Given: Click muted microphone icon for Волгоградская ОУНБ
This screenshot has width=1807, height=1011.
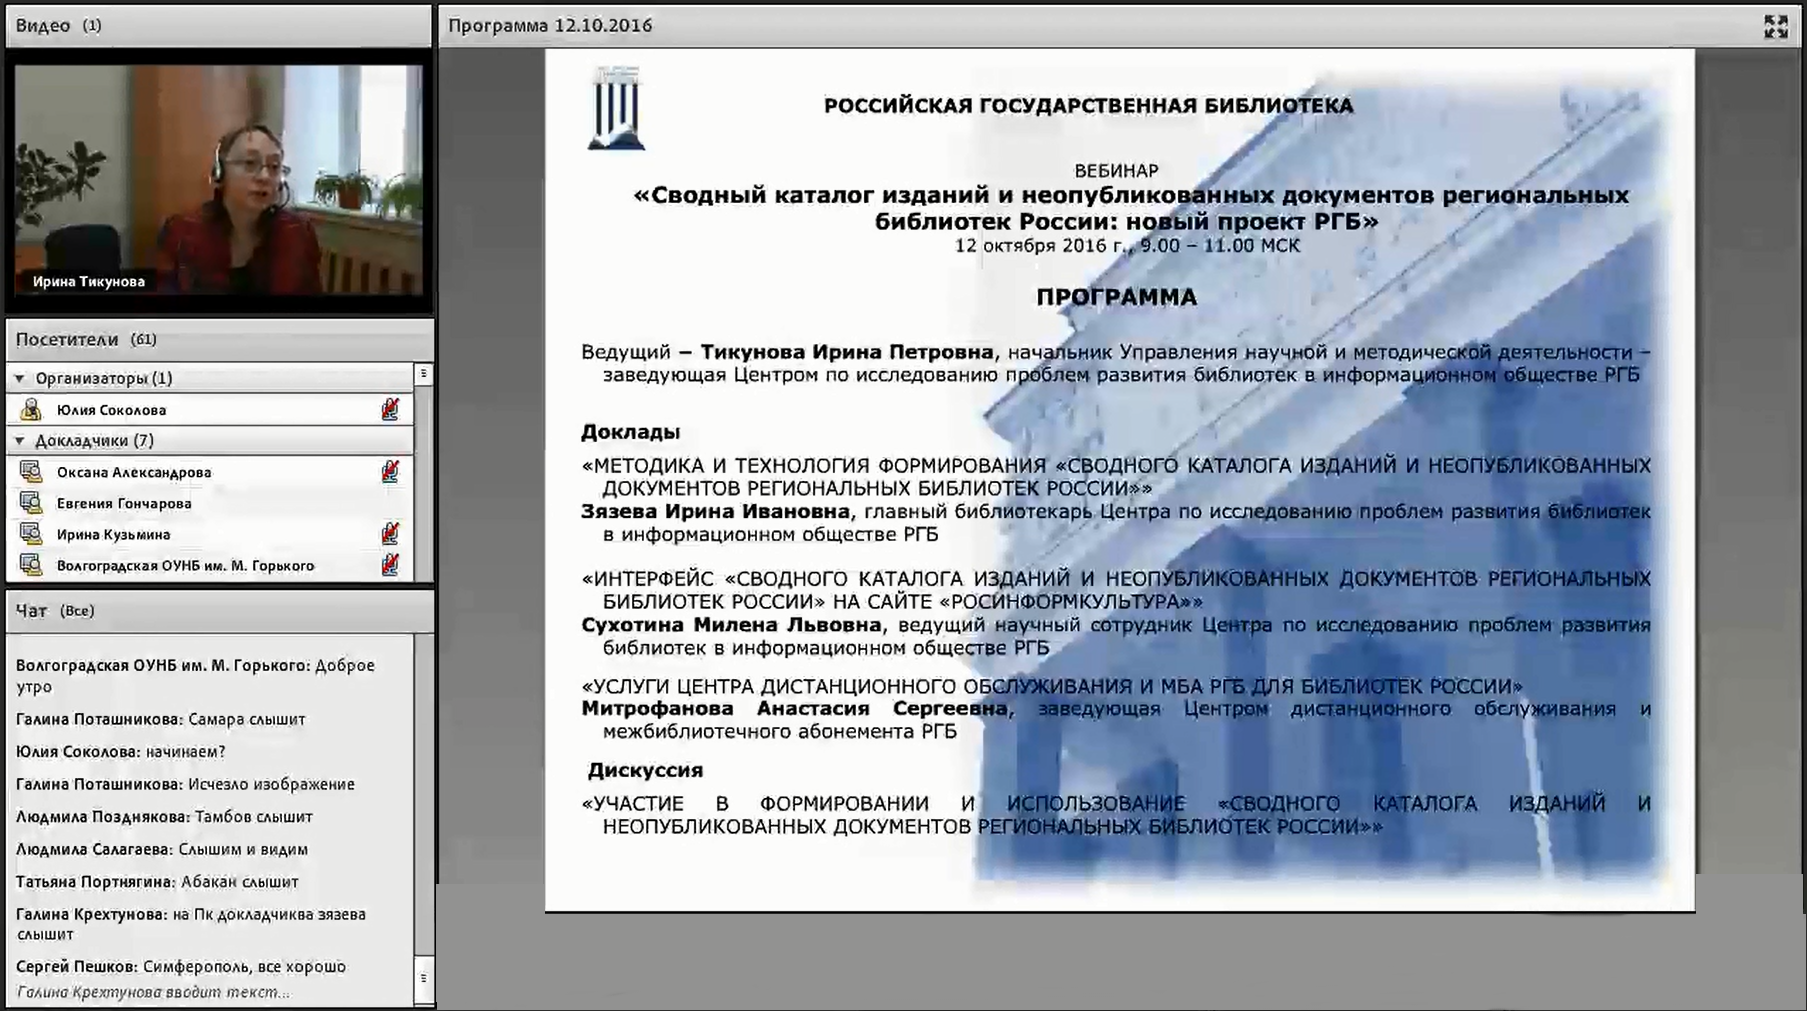Looking at the screenshot, I should (390, 565).
